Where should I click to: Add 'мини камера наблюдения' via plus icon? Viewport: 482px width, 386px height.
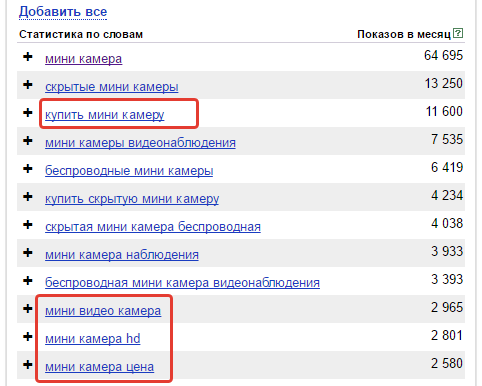pos(28,253)
